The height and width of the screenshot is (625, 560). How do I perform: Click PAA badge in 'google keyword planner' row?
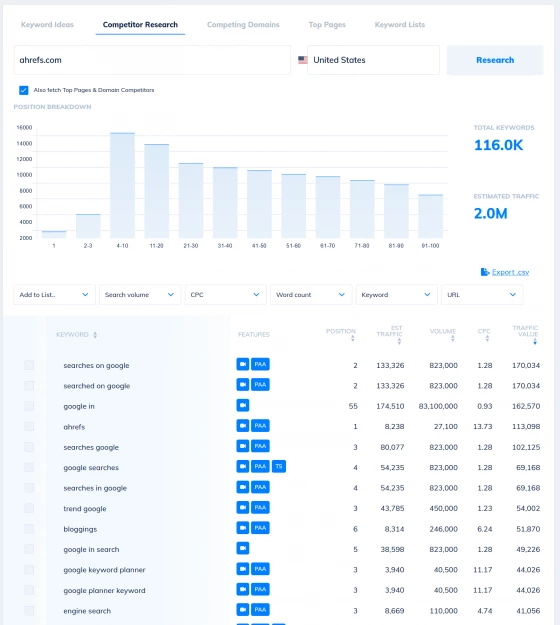click(x=260, y=569)
